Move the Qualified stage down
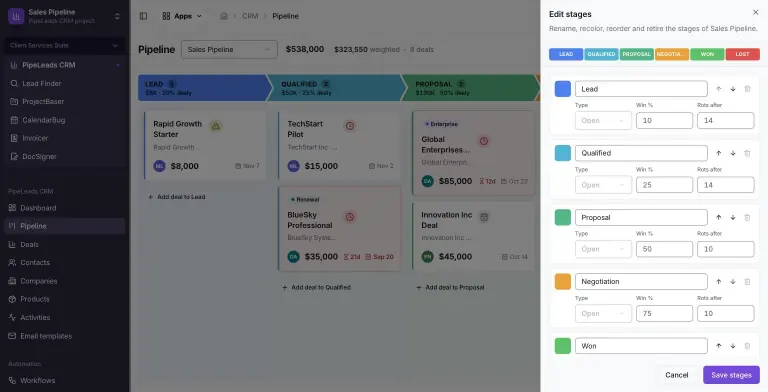The image size is (768, 392). pyautogui.click(x=733, y=153)
